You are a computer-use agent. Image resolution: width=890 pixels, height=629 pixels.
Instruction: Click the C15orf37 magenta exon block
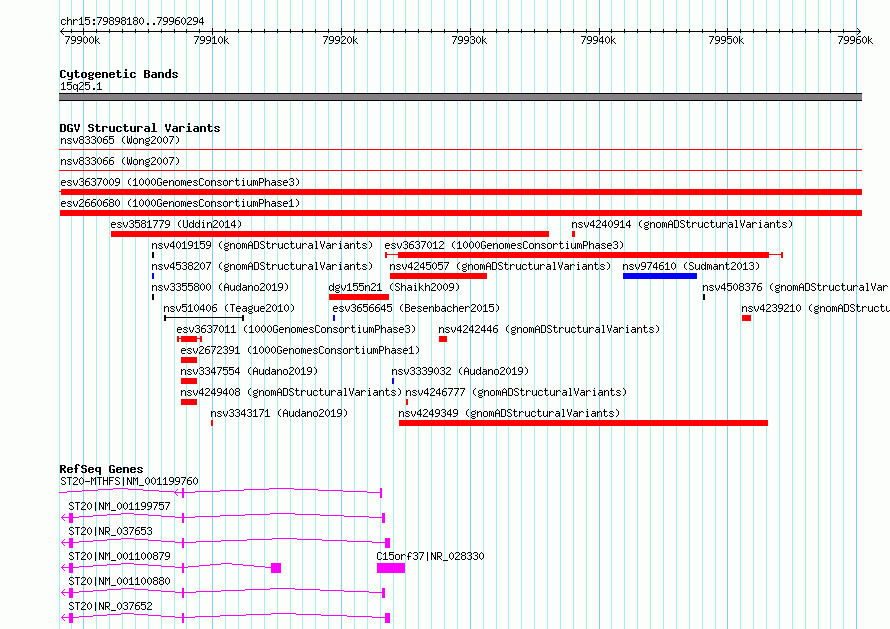click(391, 568)
